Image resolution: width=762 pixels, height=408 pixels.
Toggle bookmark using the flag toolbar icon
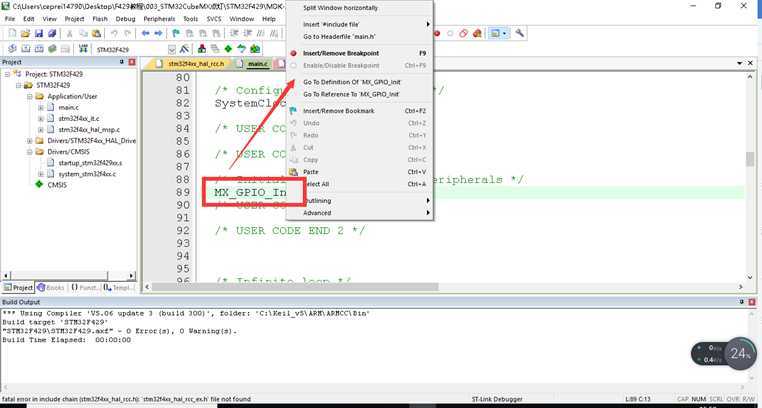[x=176, y=34]
